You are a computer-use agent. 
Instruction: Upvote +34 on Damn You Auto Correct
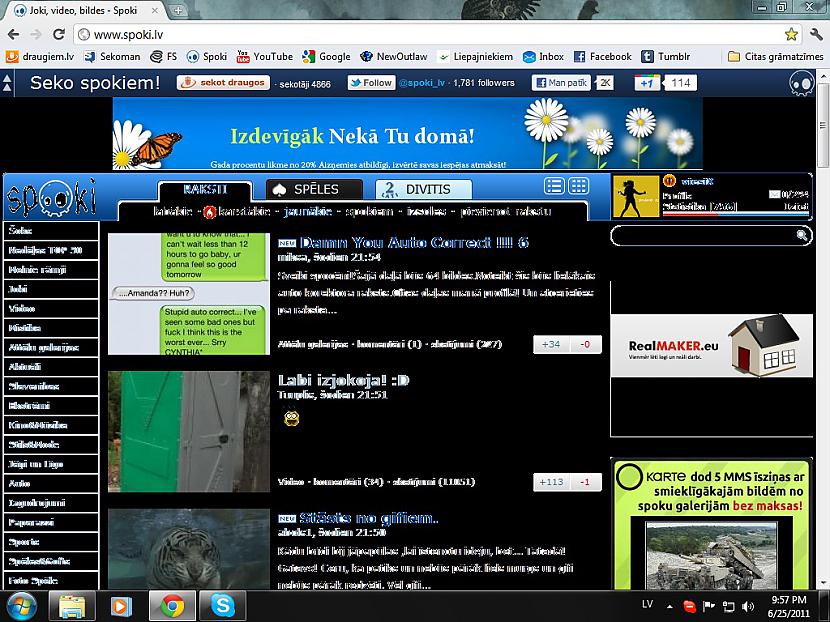551,344
